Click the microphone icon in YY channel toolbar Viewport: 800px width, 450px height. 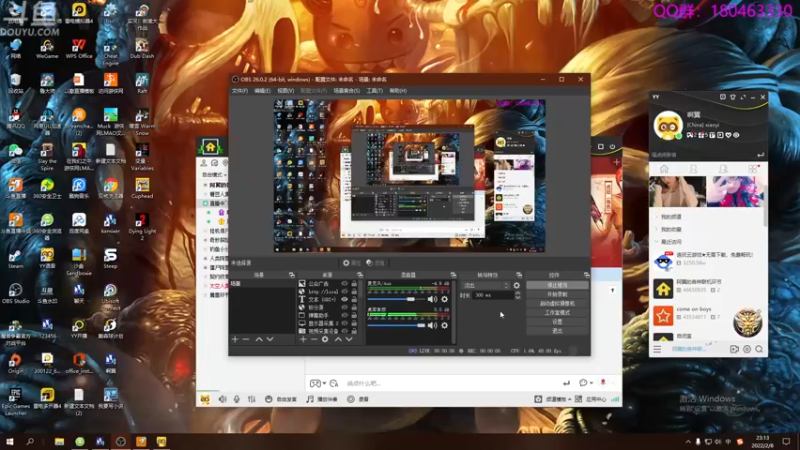tap(237, 399)
